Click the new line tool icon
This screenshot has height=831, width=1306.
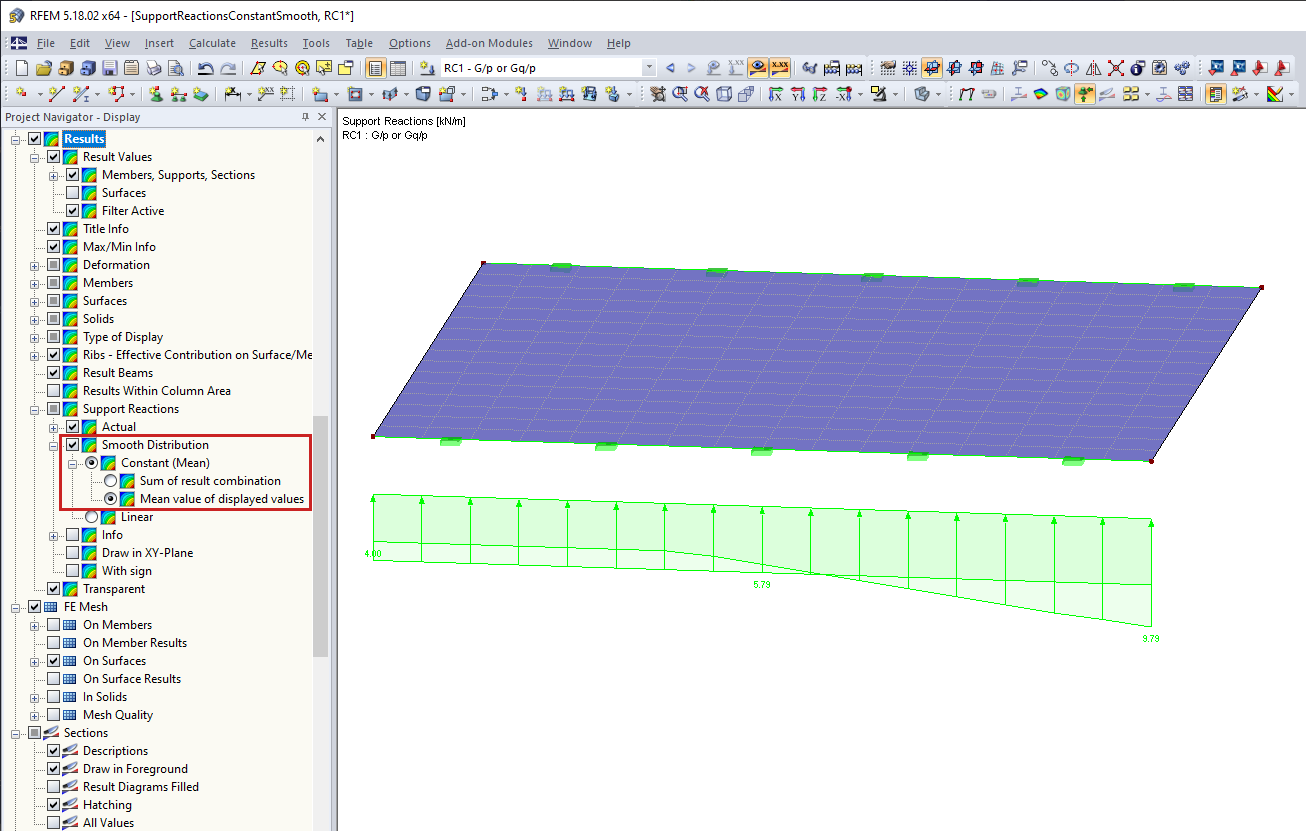click(x=56, y=94)
